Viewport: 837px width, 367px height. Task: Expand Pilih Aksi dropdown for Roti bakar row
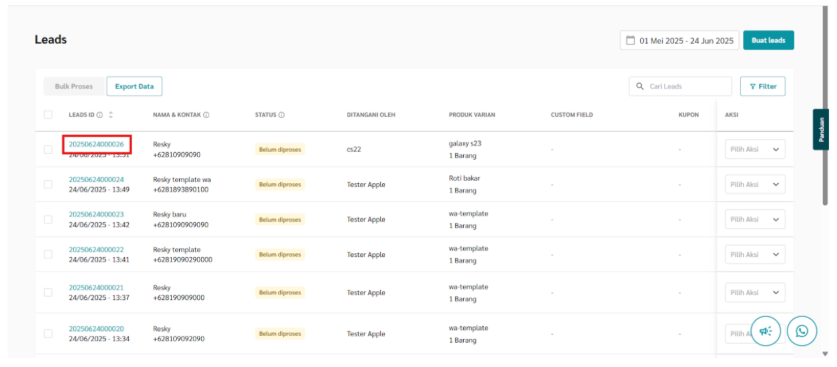(755, 184)
